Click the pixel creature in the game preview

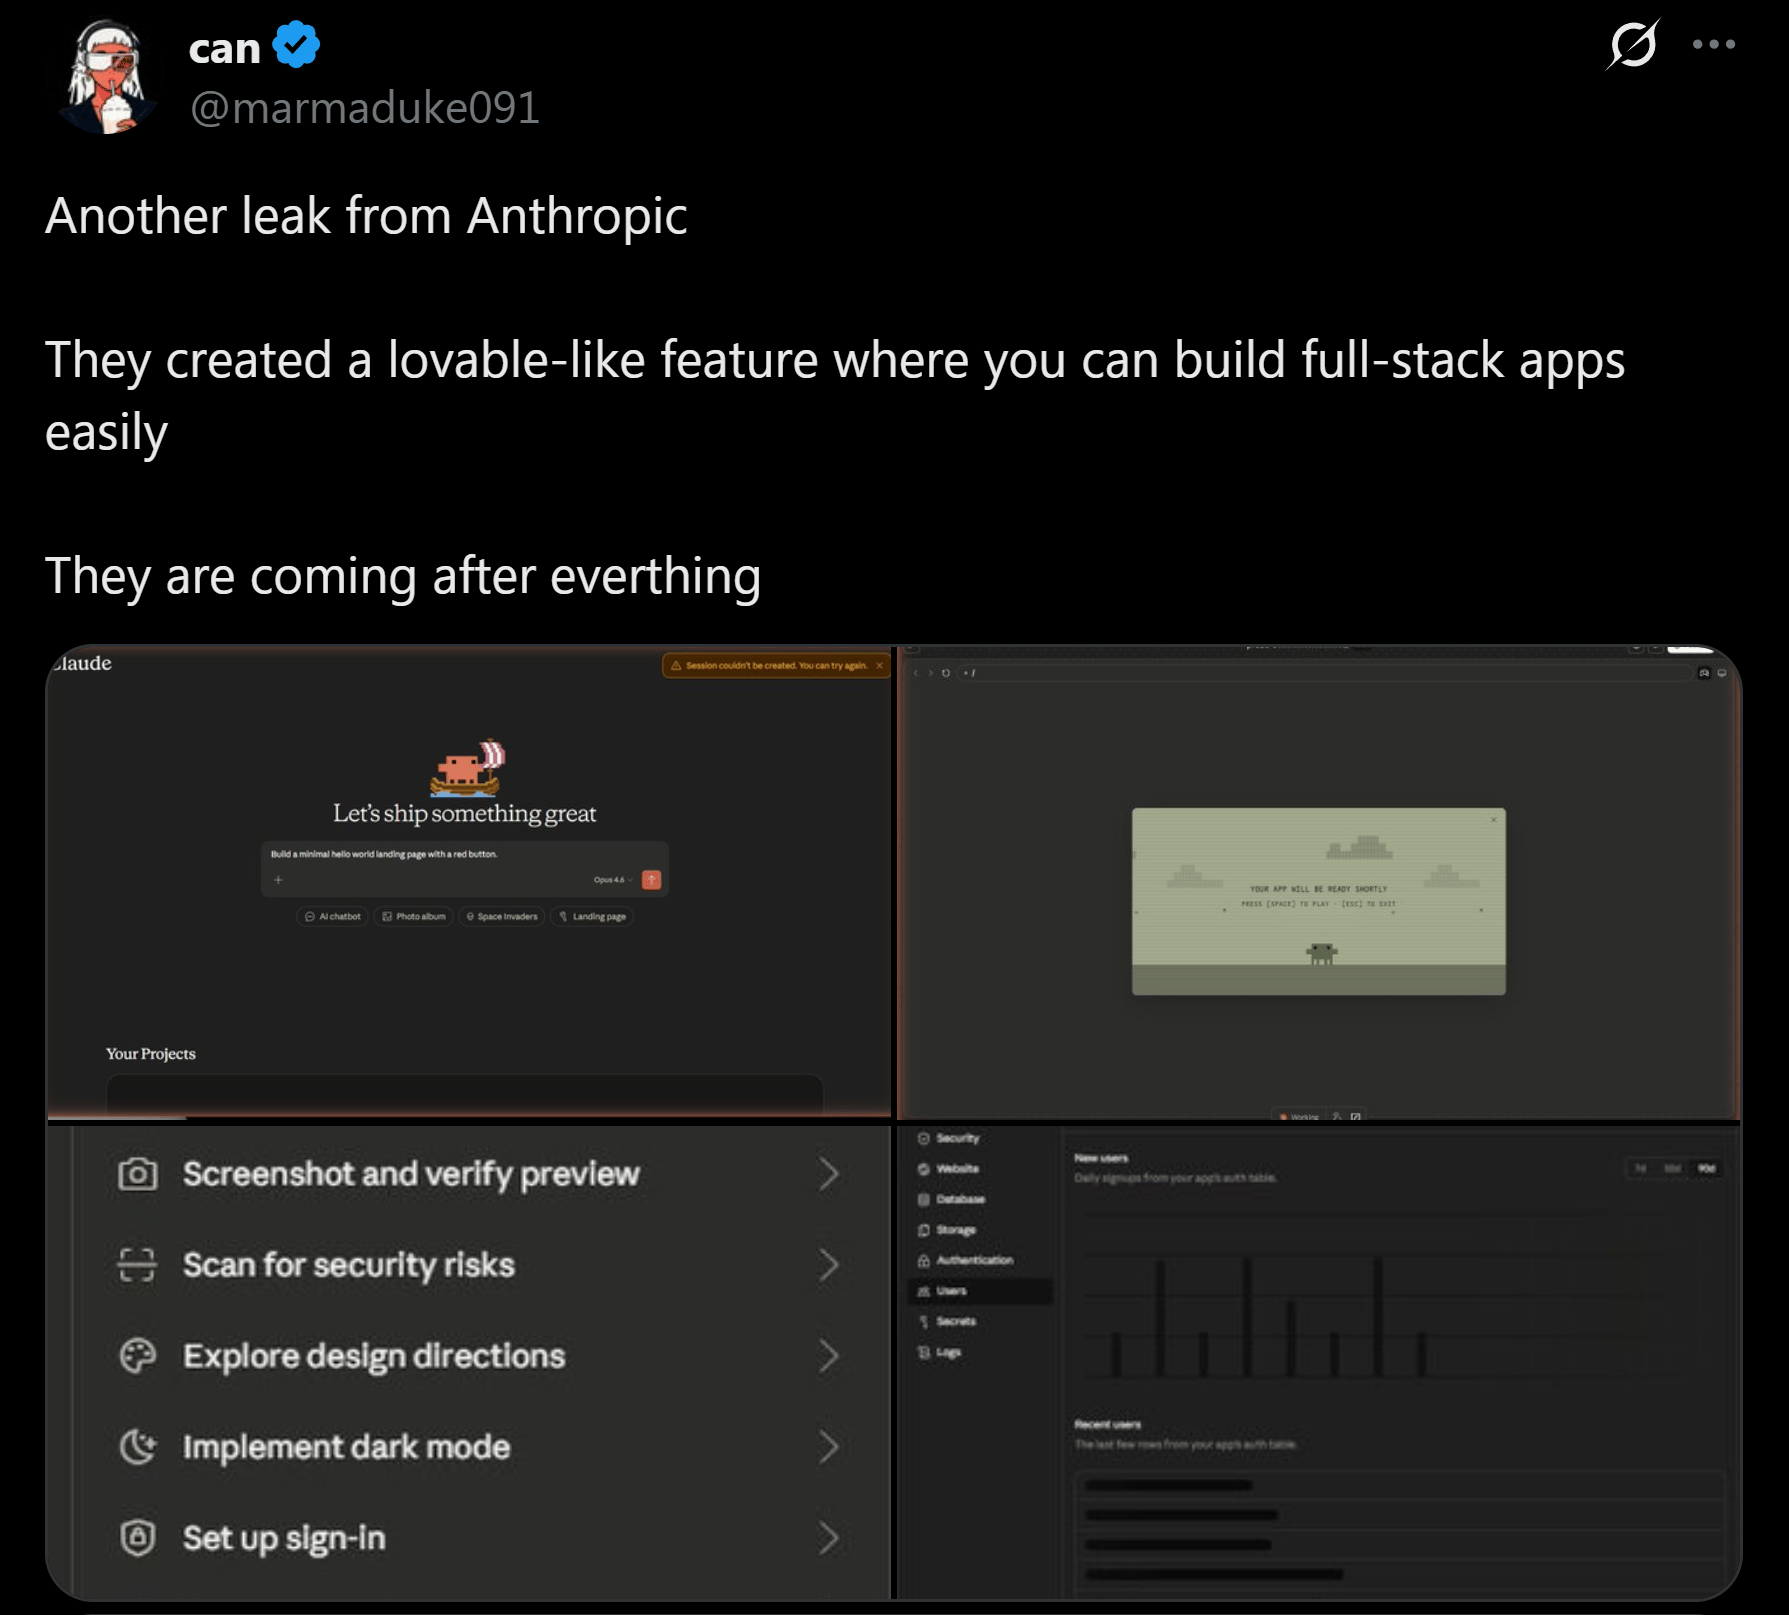pyautogui.click(x=1322, y=953)
